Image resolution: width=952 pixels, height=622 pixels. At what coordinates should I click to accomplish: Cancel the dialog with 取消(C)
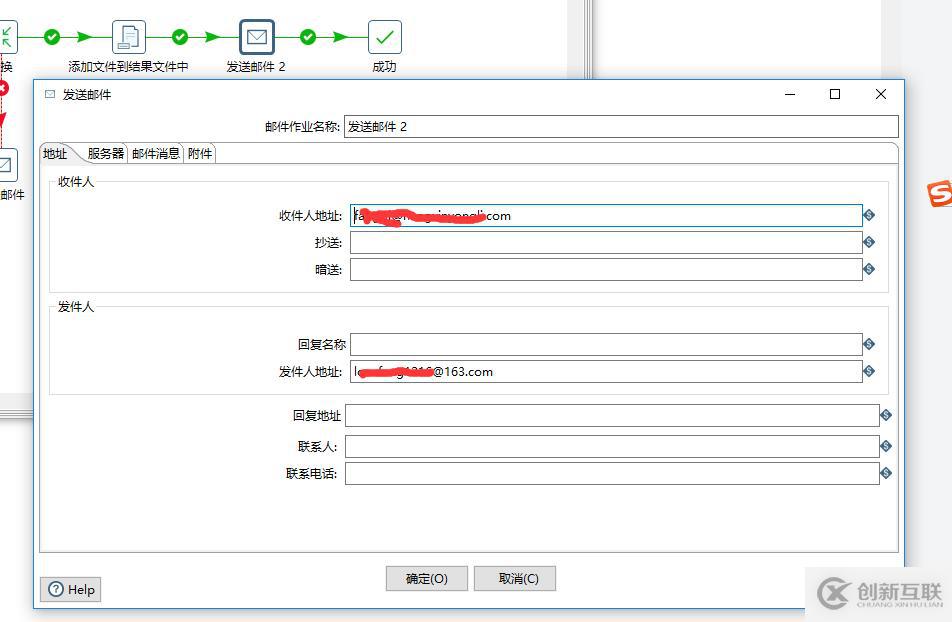(515, 578)
